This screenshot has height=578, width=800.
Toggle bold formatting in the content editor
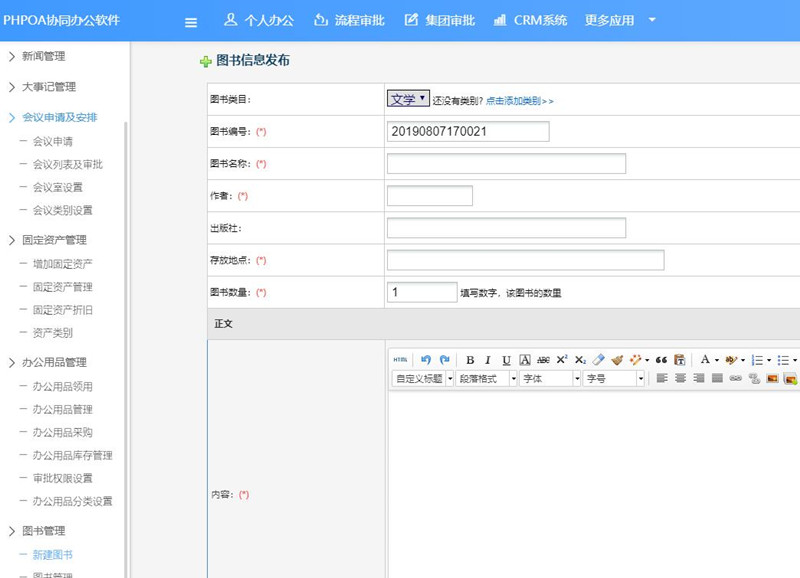(x=468, y=357)
